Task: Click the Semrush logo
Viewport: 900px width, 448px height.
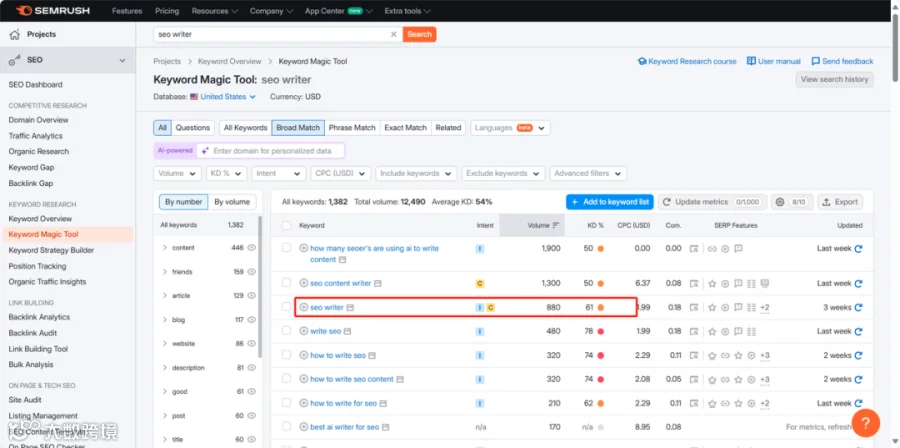Action: point(53,10)
